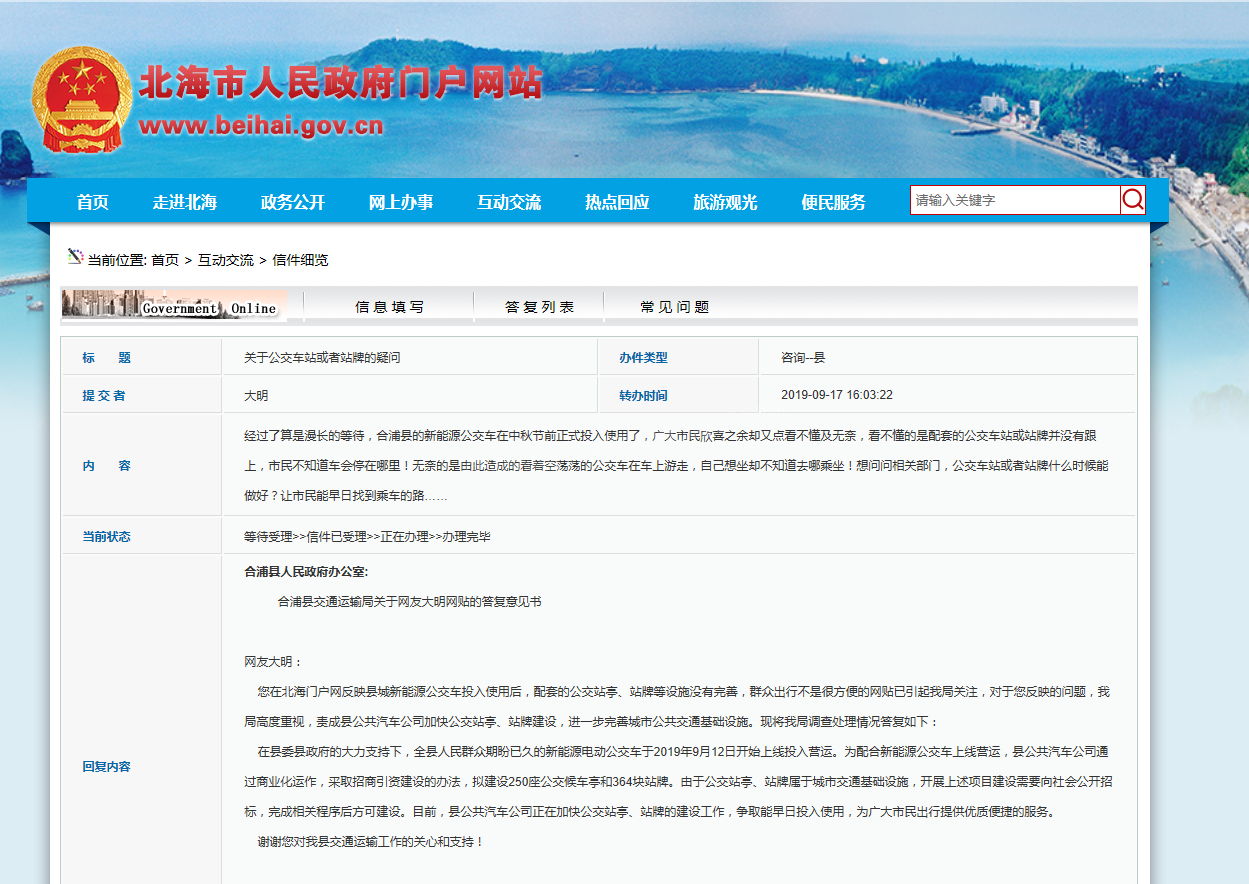Select the 互动交流 menu item
Image resolution: width=1249 pixels, height=884 pixels.
[x=510, y=201]
